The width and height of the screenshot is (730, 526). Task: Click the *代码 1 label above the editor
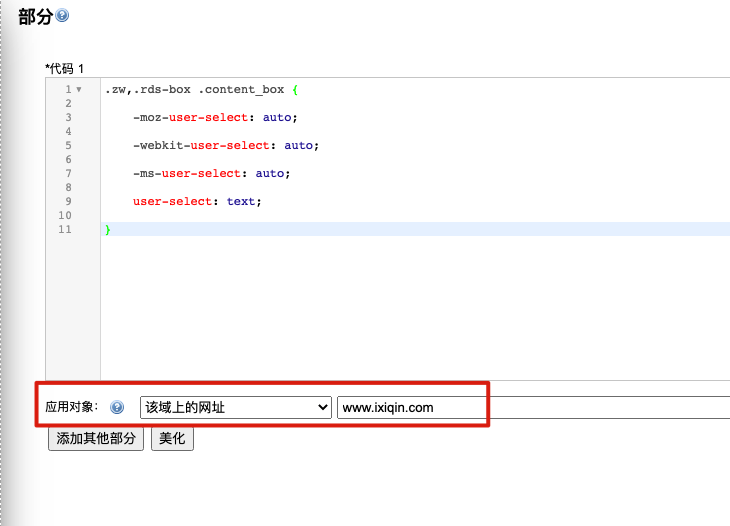click(x=65, y=68)
